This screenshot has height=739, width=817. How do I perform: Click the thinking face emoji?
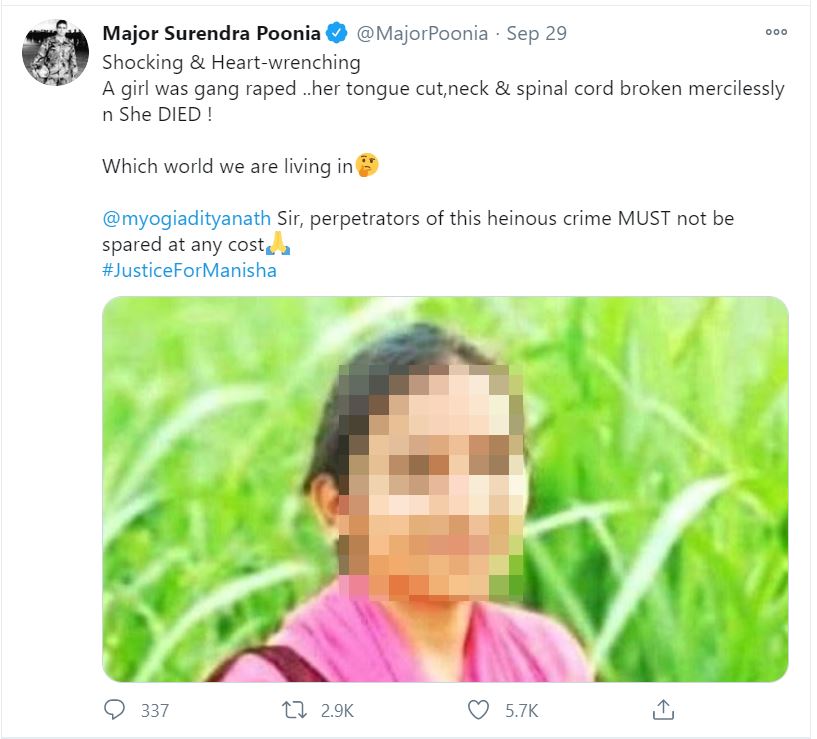pyautogui.click(x=367, y=166)
